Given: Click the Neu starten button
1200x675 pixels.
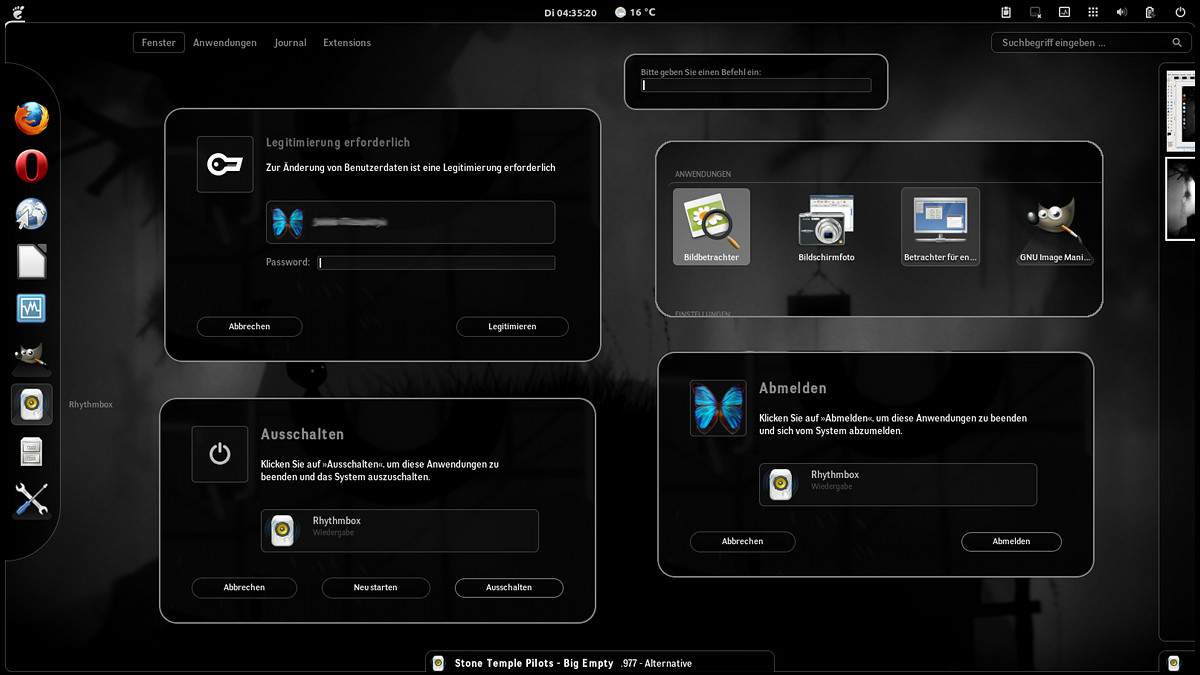Looking at the screenshot, I should click(376, 587).
